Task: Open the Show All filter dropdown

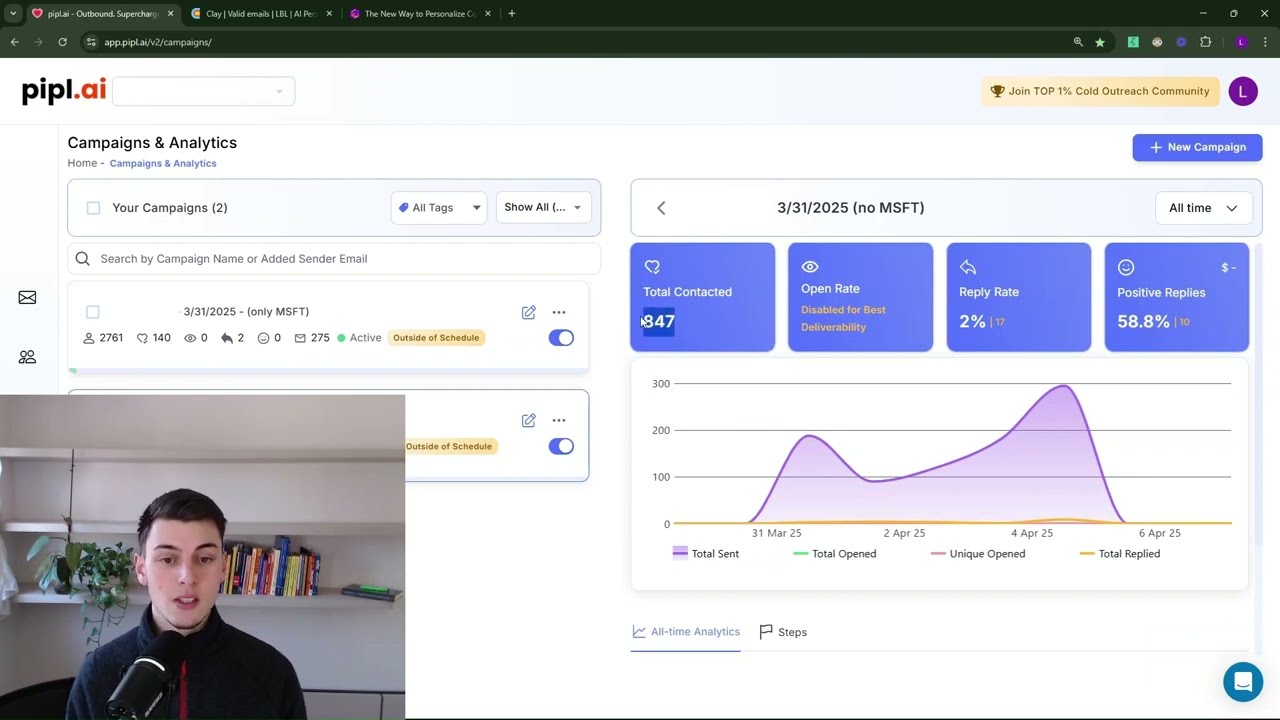Action: point(543,208)
